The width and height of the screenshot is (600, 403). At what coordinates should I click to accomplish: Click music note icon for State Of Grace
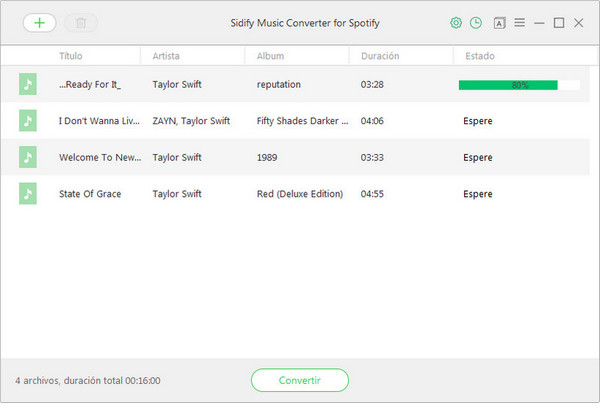coord(28,194)
